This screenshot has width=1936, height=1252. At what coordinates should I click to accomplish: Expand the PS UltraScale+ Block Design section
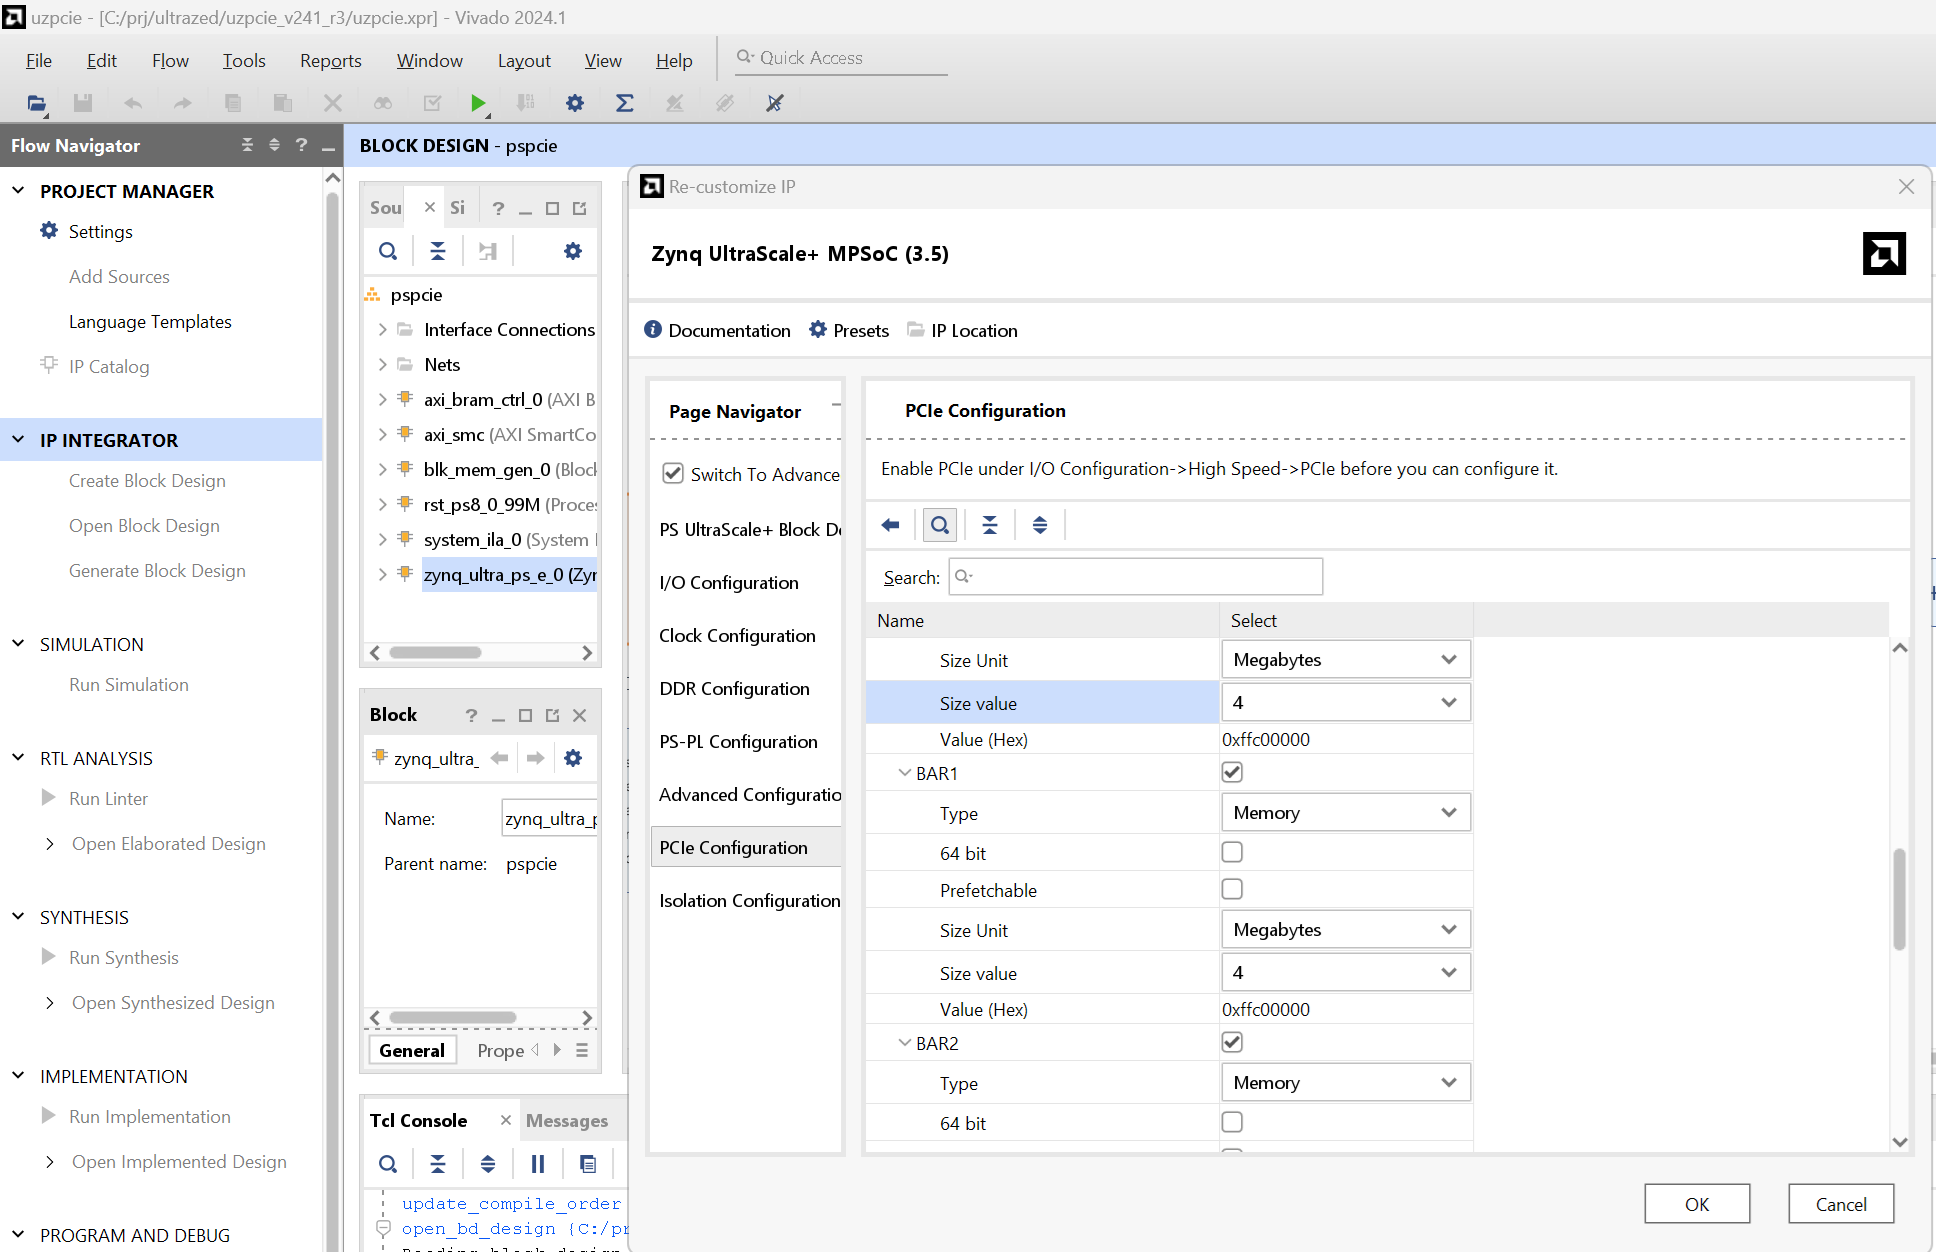(x=749, y=529)
